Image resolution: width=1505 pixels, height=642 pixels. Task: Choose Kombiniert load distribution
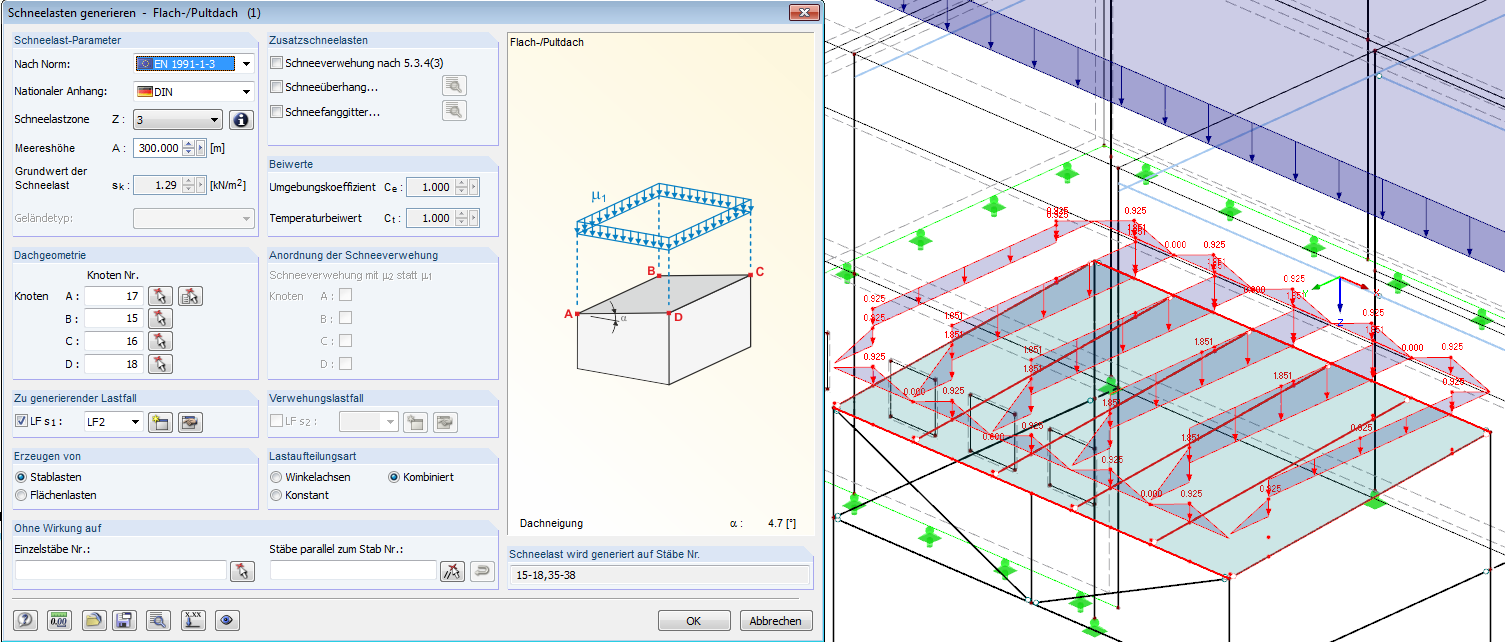click(x=394, y=477)
